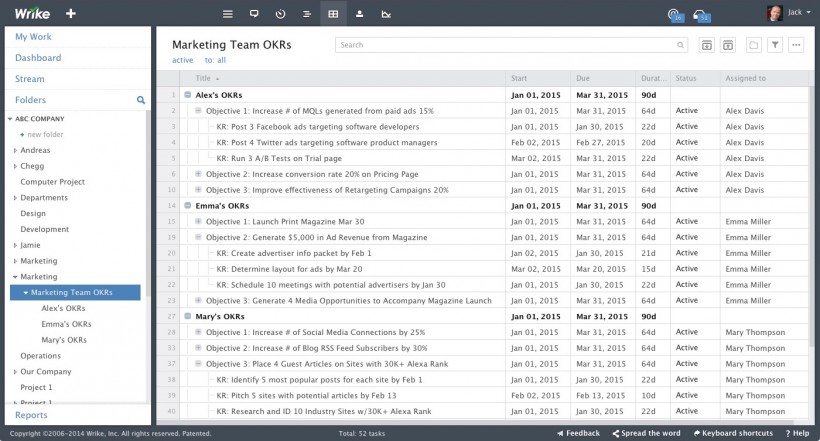
Task: Collapse the Mary's OKRs group row
Action: (188, 316)
